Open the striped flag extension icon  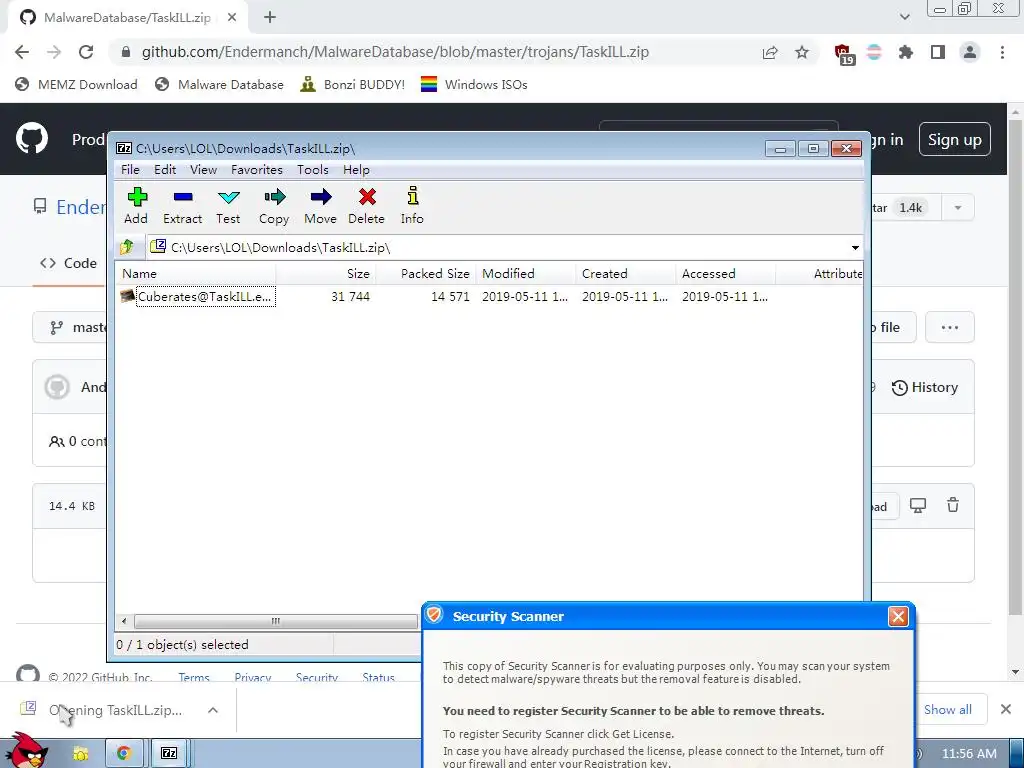coord(874,52)
